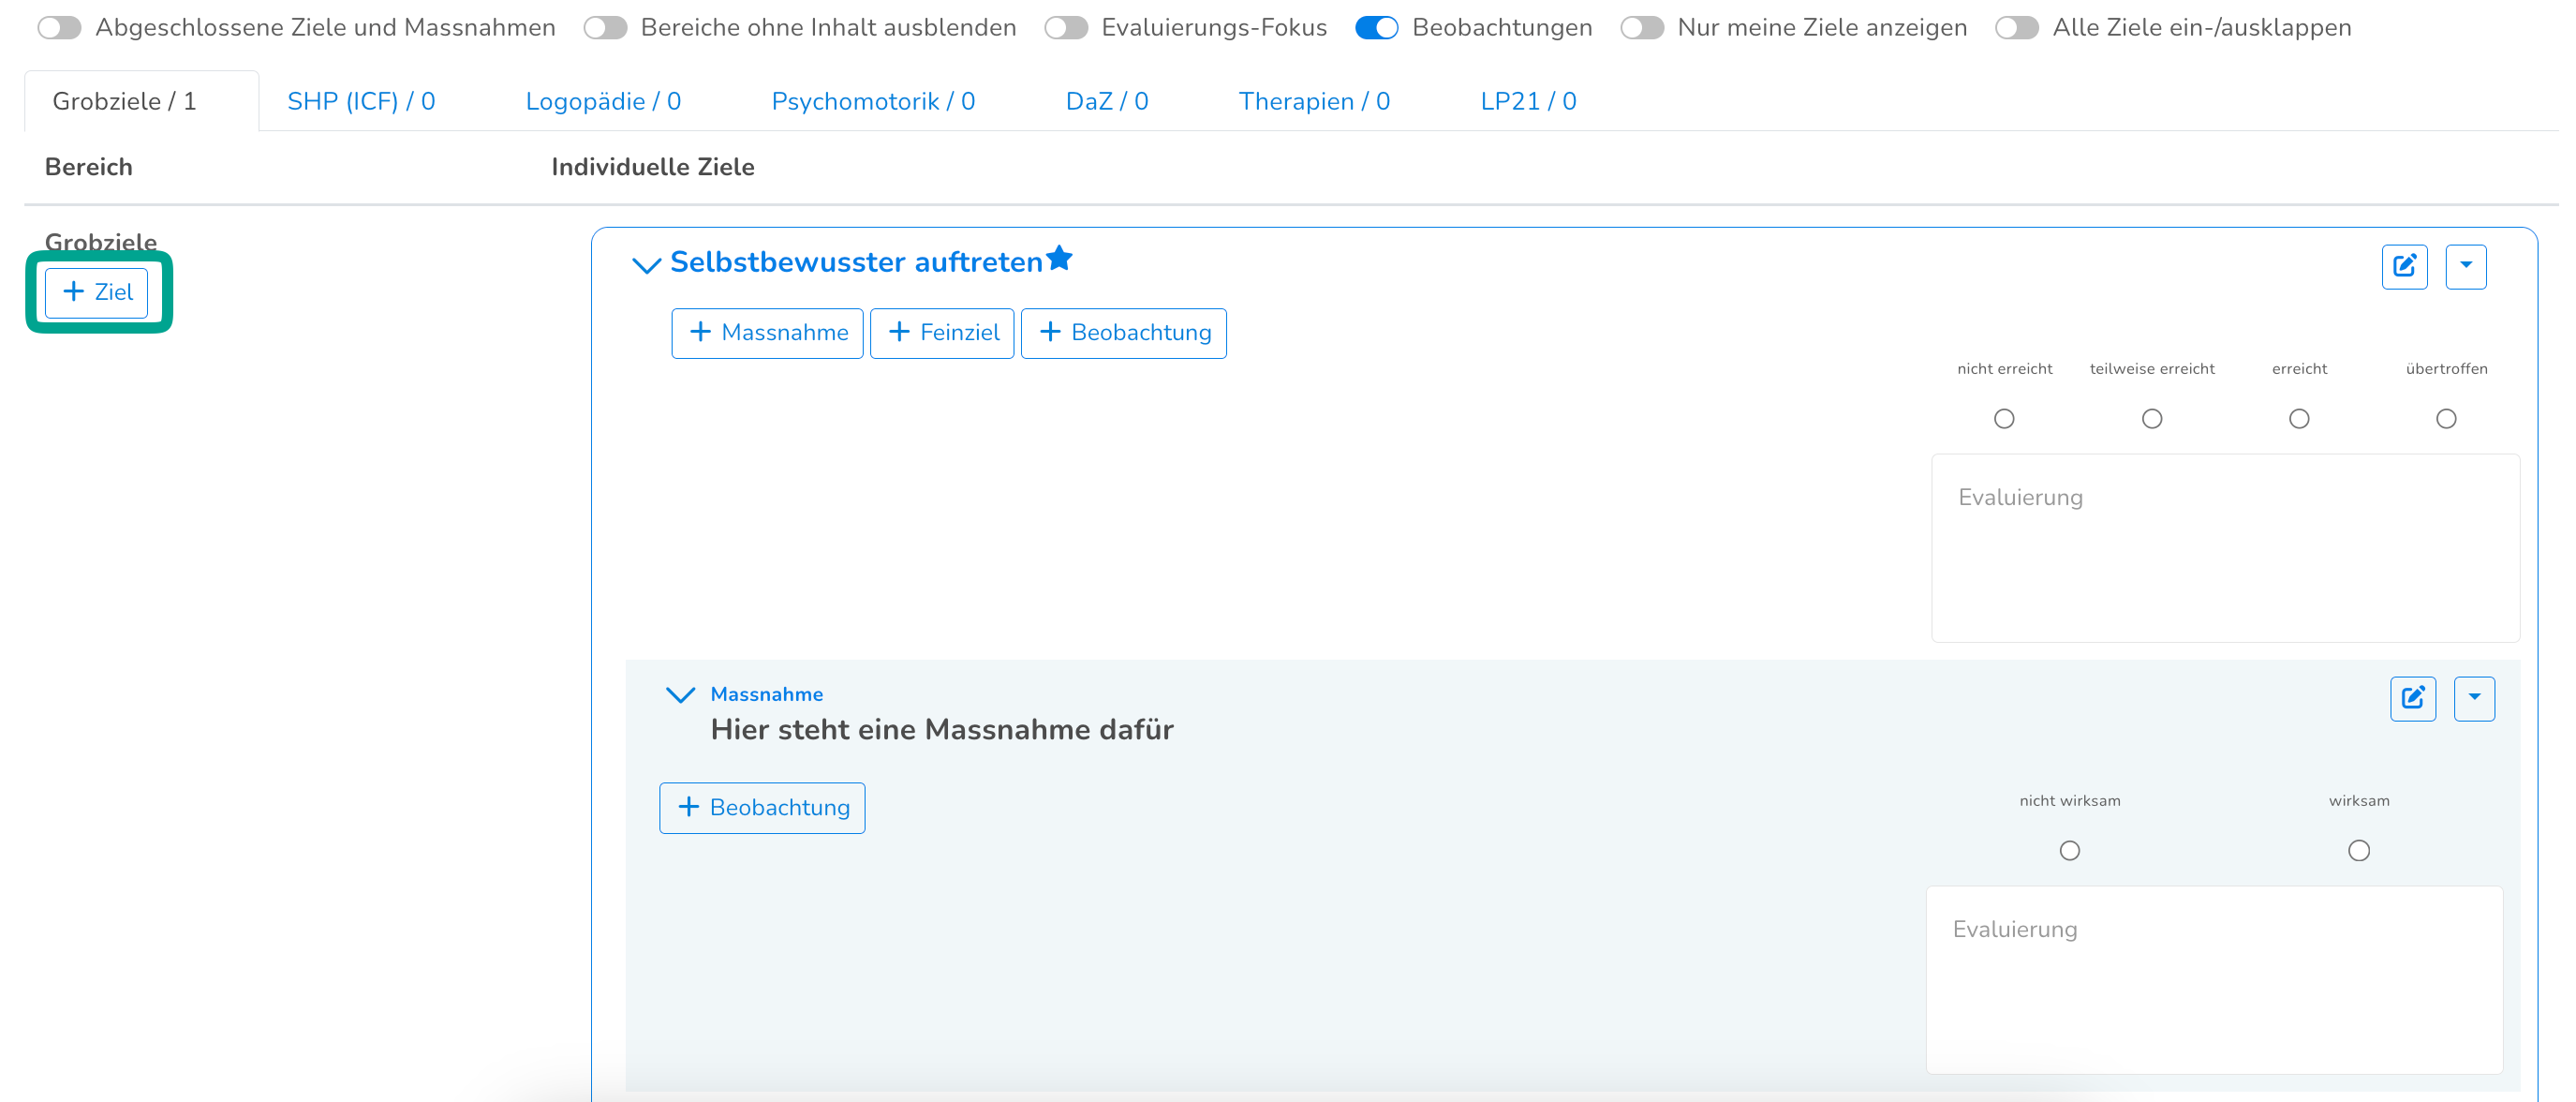Select 'wirksam' radio for the Massnahme
This screenshot has width=2576, height=1102.
pos(2358,851)
